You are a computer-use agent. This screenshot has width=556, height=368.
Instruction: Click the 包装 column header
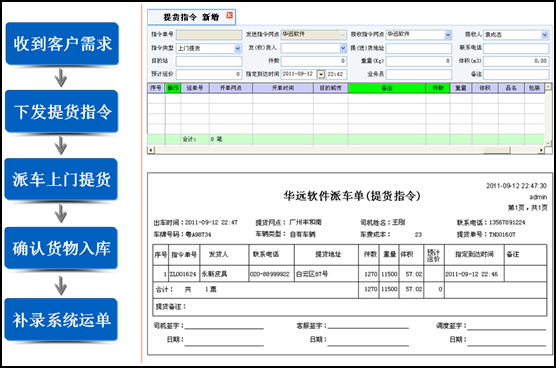tap(534, 88)
